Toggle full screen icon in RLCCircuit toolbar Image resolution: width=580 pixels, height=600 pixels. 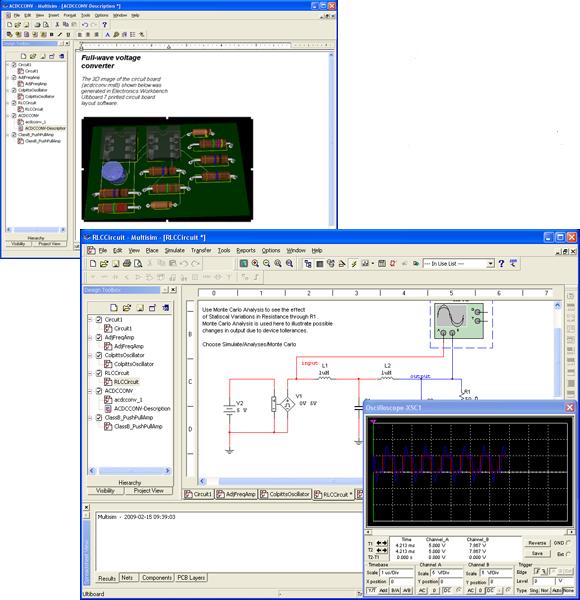pyautogui.click(x=243, y=264)
